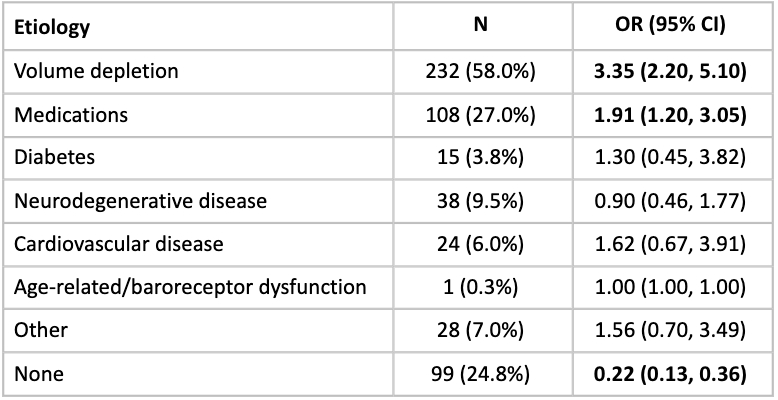Click the 28 (7.0%) cell in Other row
This screenshot has width=778, height=400.
point(479,331)
